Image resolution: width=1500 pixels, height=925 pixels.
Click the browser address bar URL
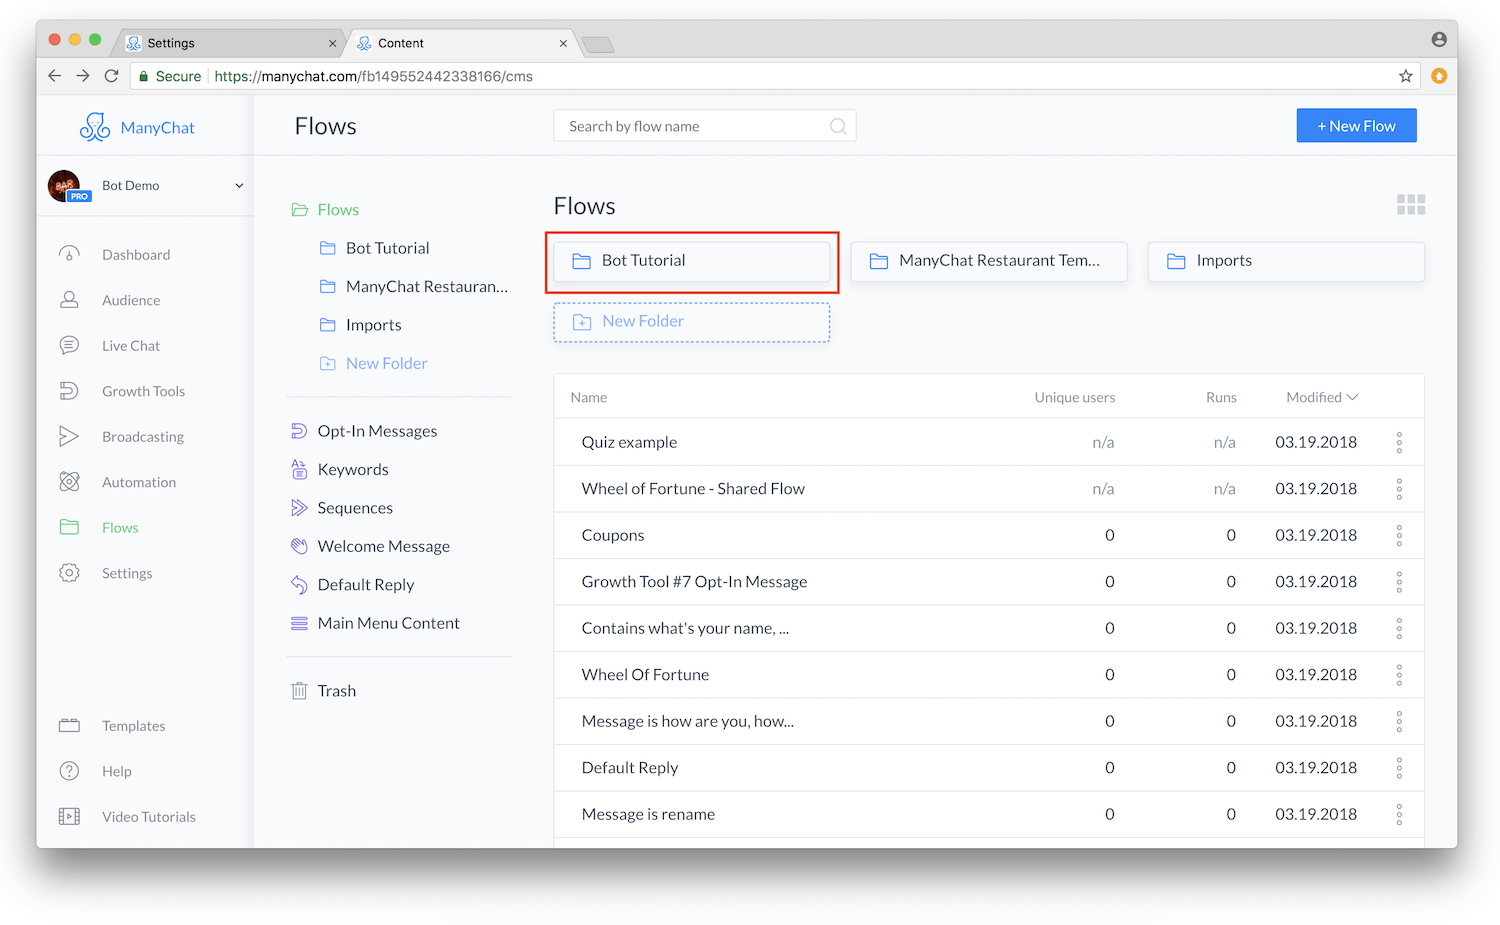[374, 76]
